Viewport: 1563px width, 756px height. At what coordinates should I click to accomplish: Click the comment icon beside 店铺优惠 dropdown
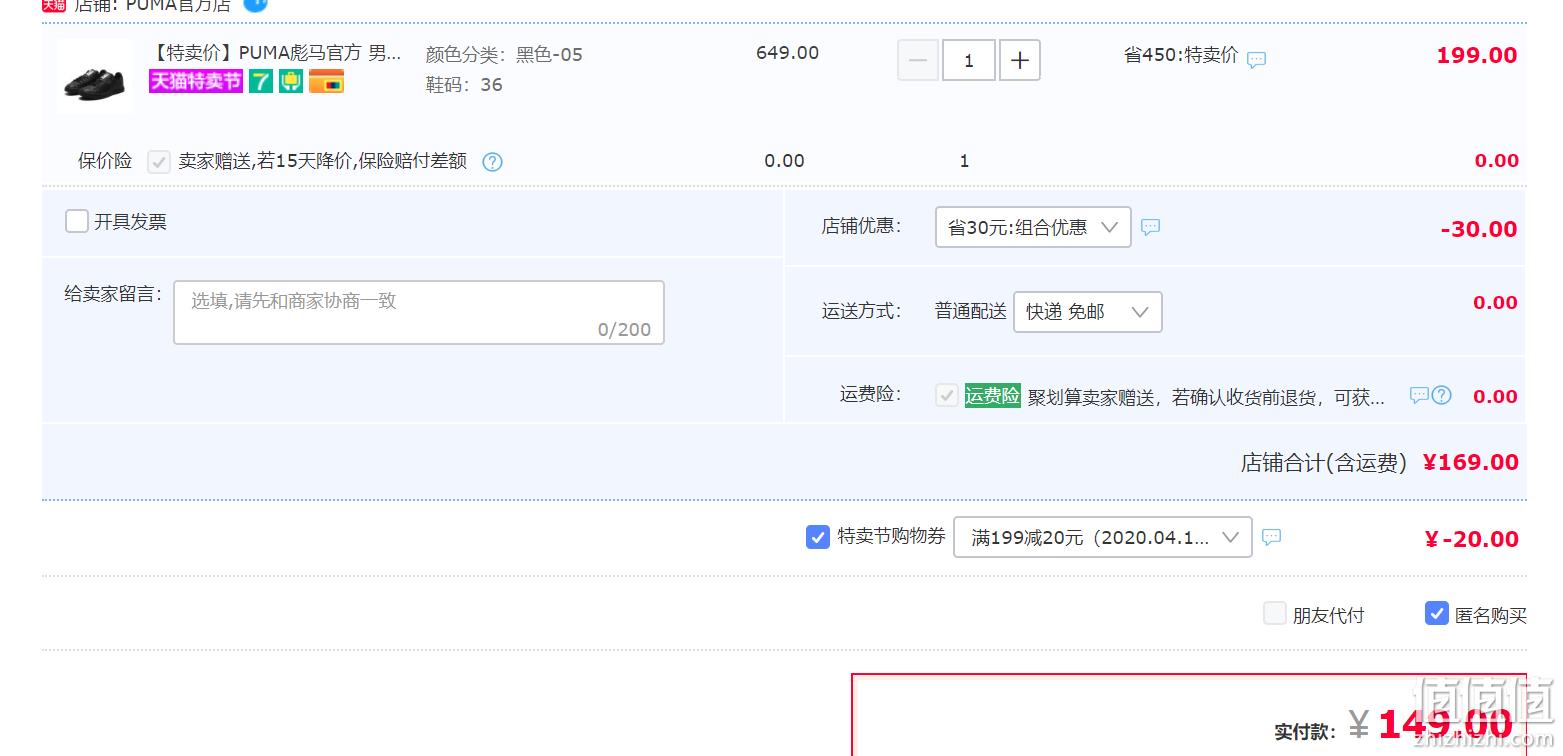point(1151,227)
